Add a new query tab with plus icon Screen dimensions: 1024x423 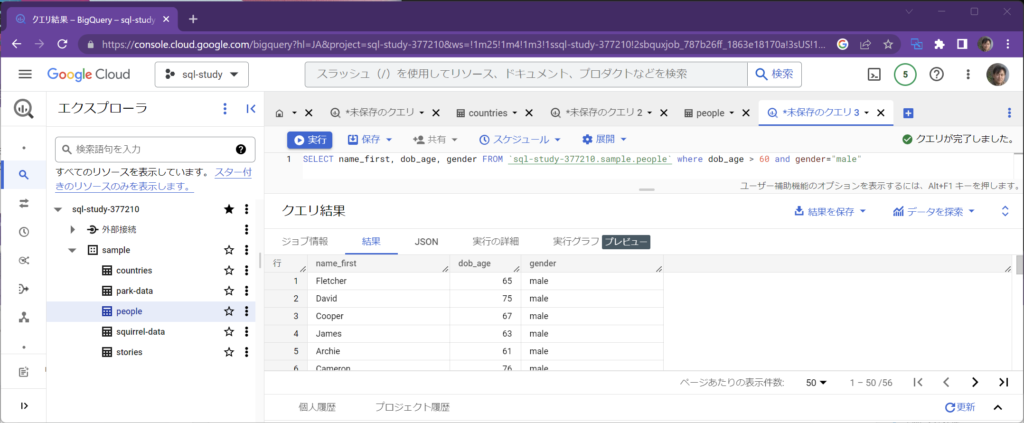908,113
